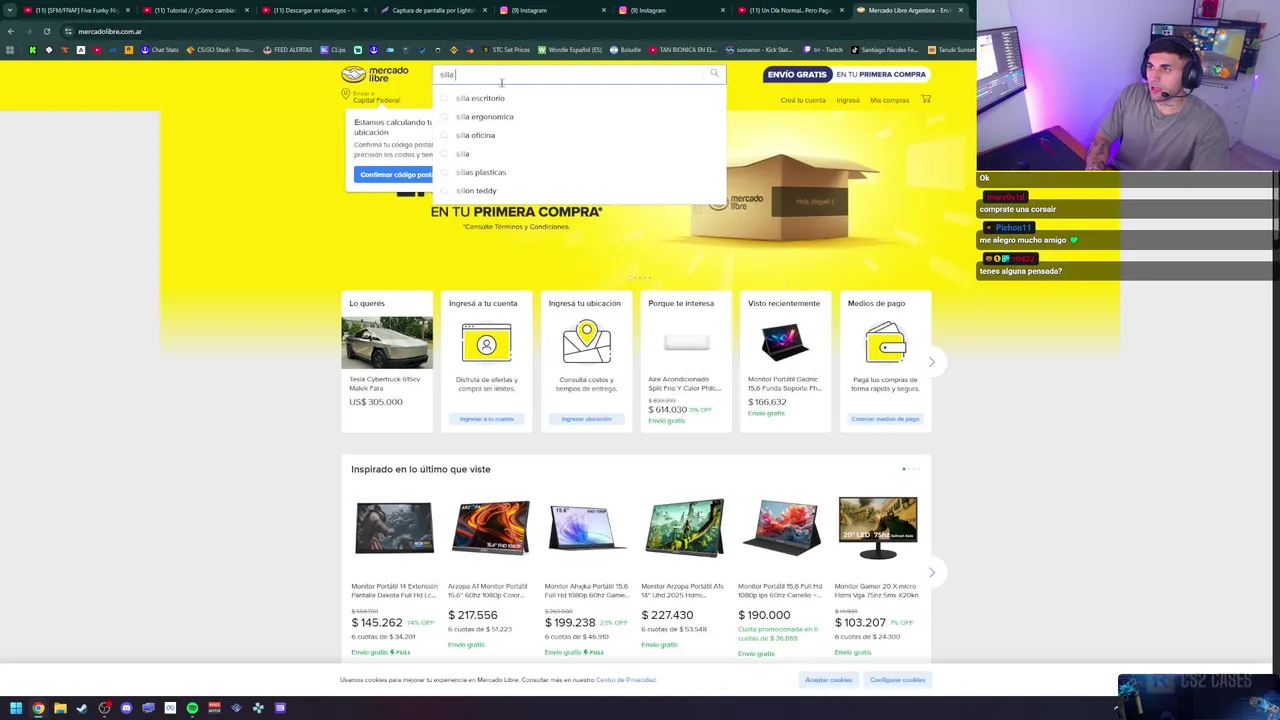Click Ingresar ubicación button
Screen dimensions: 1280x720
tap(586, 419)
